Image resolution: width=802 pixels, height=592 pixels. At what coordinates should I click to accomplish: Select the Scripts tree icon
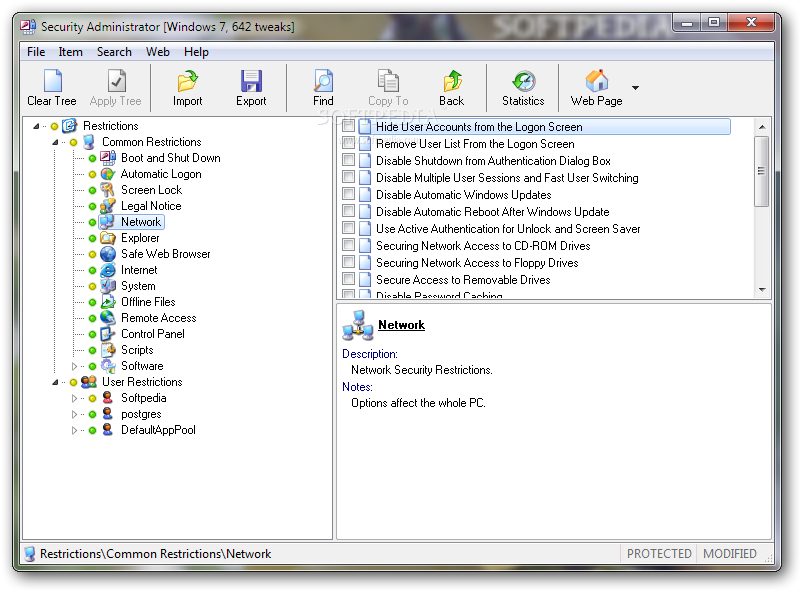108,350
